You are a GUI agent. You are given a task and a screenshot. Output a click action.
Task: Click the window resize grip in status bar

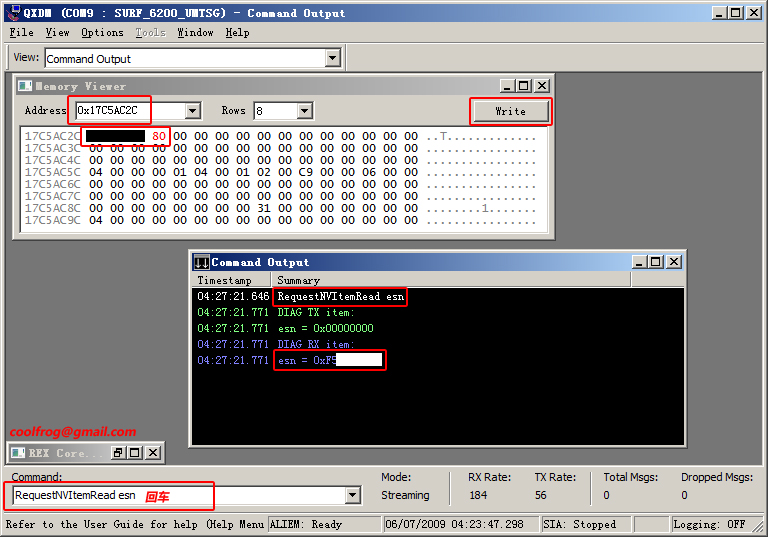coord(758,525)
